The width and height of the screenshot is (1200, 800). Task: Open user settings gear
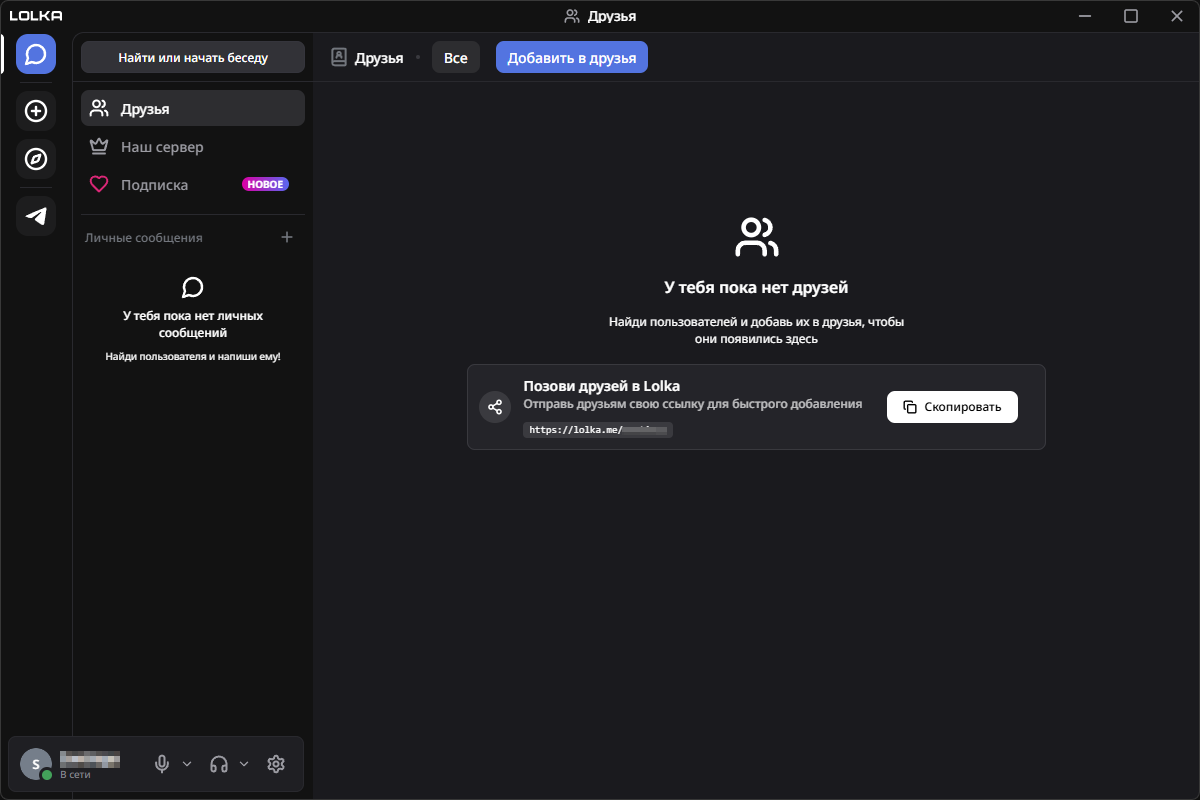click(276, 764)
